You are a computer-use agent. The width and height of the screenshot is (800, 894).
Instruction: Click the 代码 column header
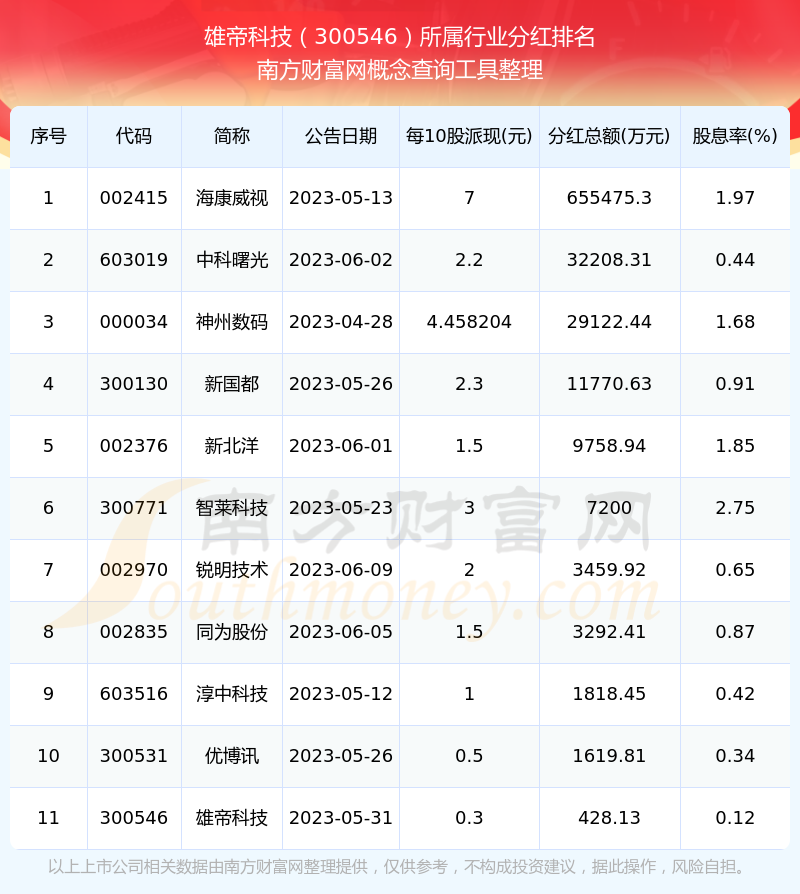click(x=134, y=136)
